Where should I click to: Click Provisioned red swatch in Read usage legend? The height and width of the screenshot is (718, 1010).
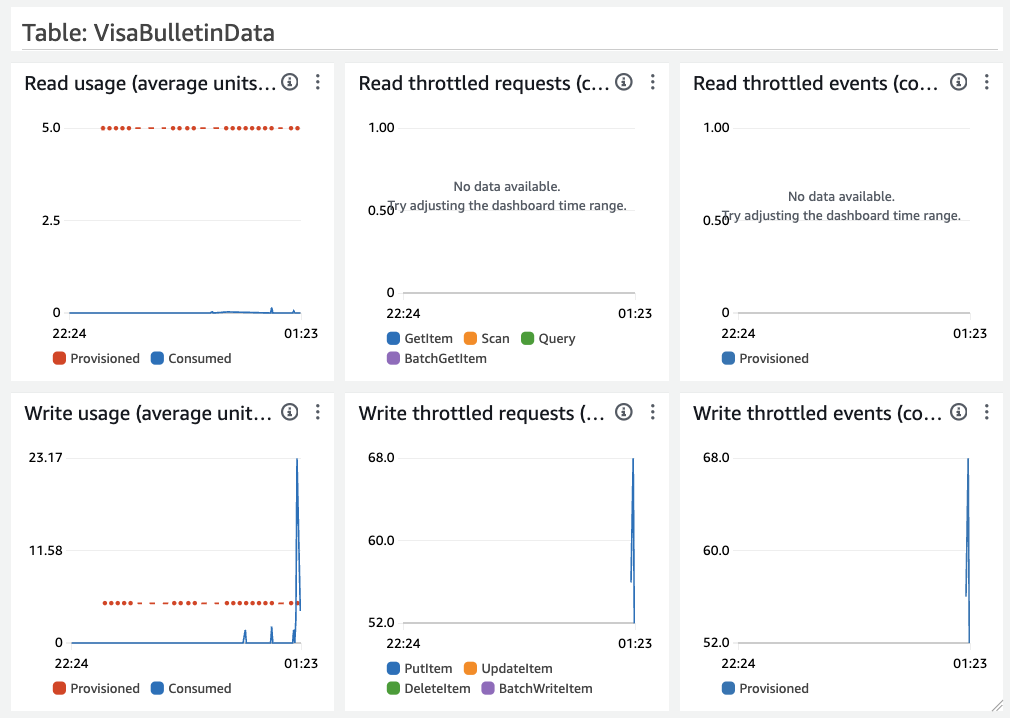click(x=59, y=359)
